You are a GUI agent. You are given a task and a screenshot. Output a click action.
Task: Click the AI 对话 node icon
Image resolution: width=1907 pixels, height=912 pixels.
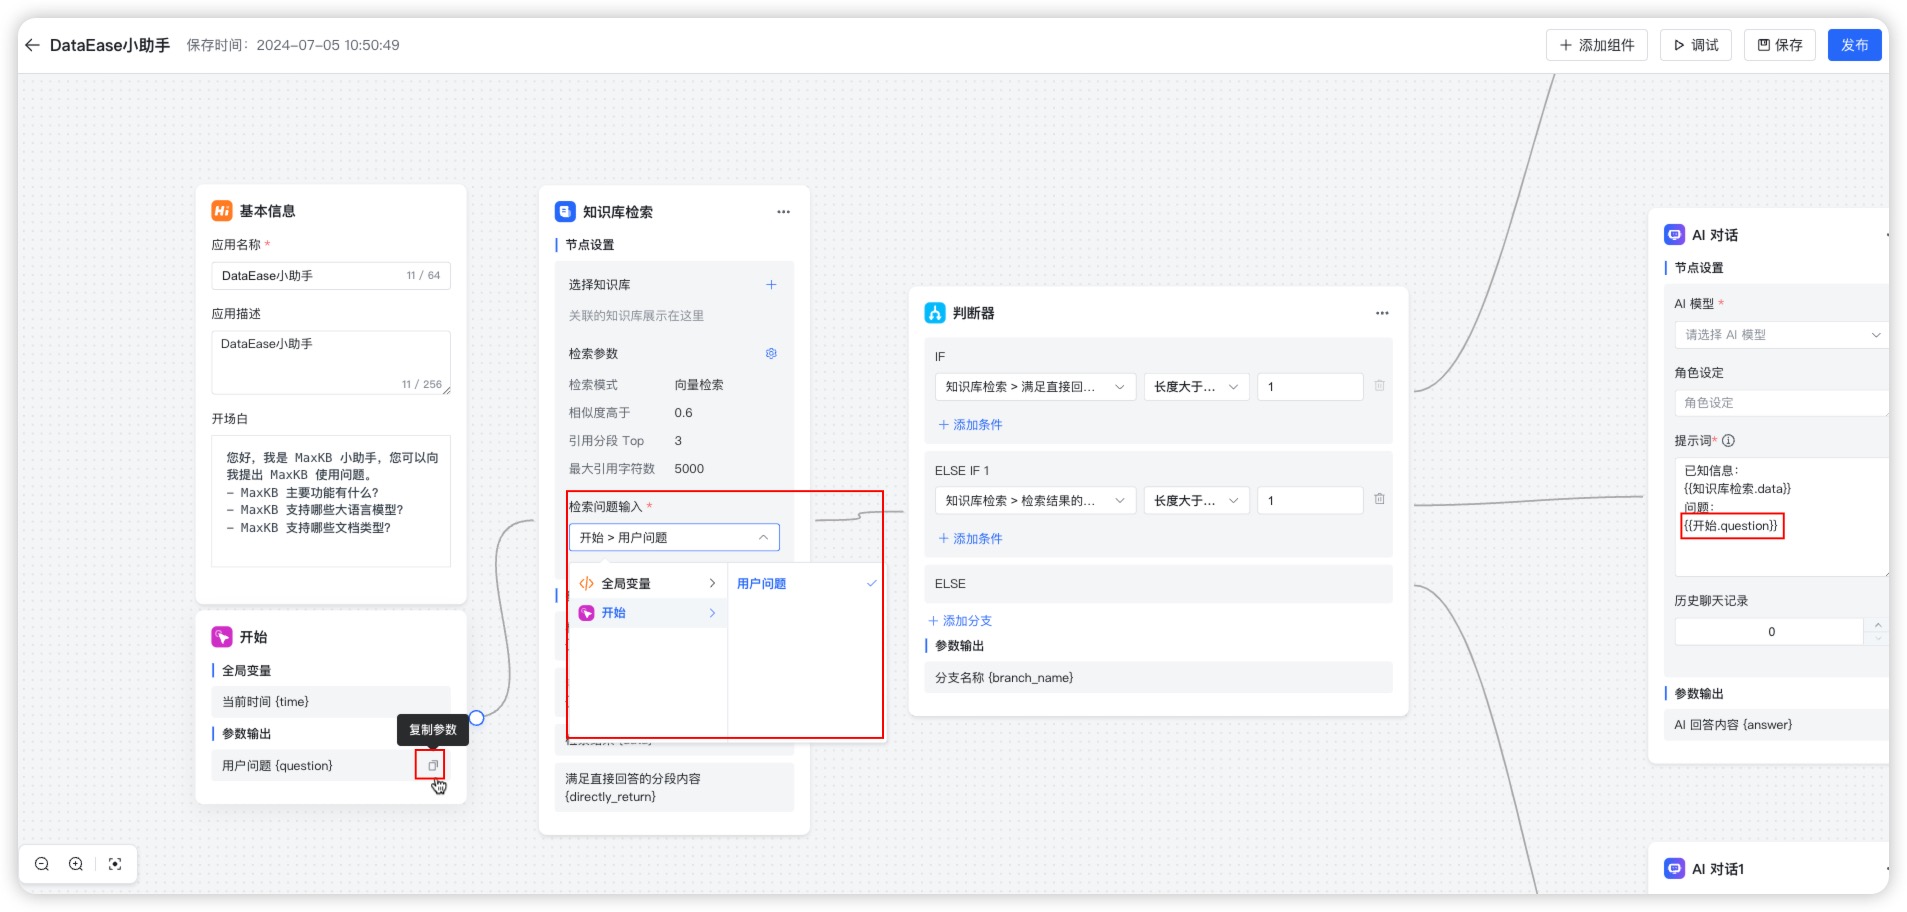pyautogui.click(x=1674, y=235)
